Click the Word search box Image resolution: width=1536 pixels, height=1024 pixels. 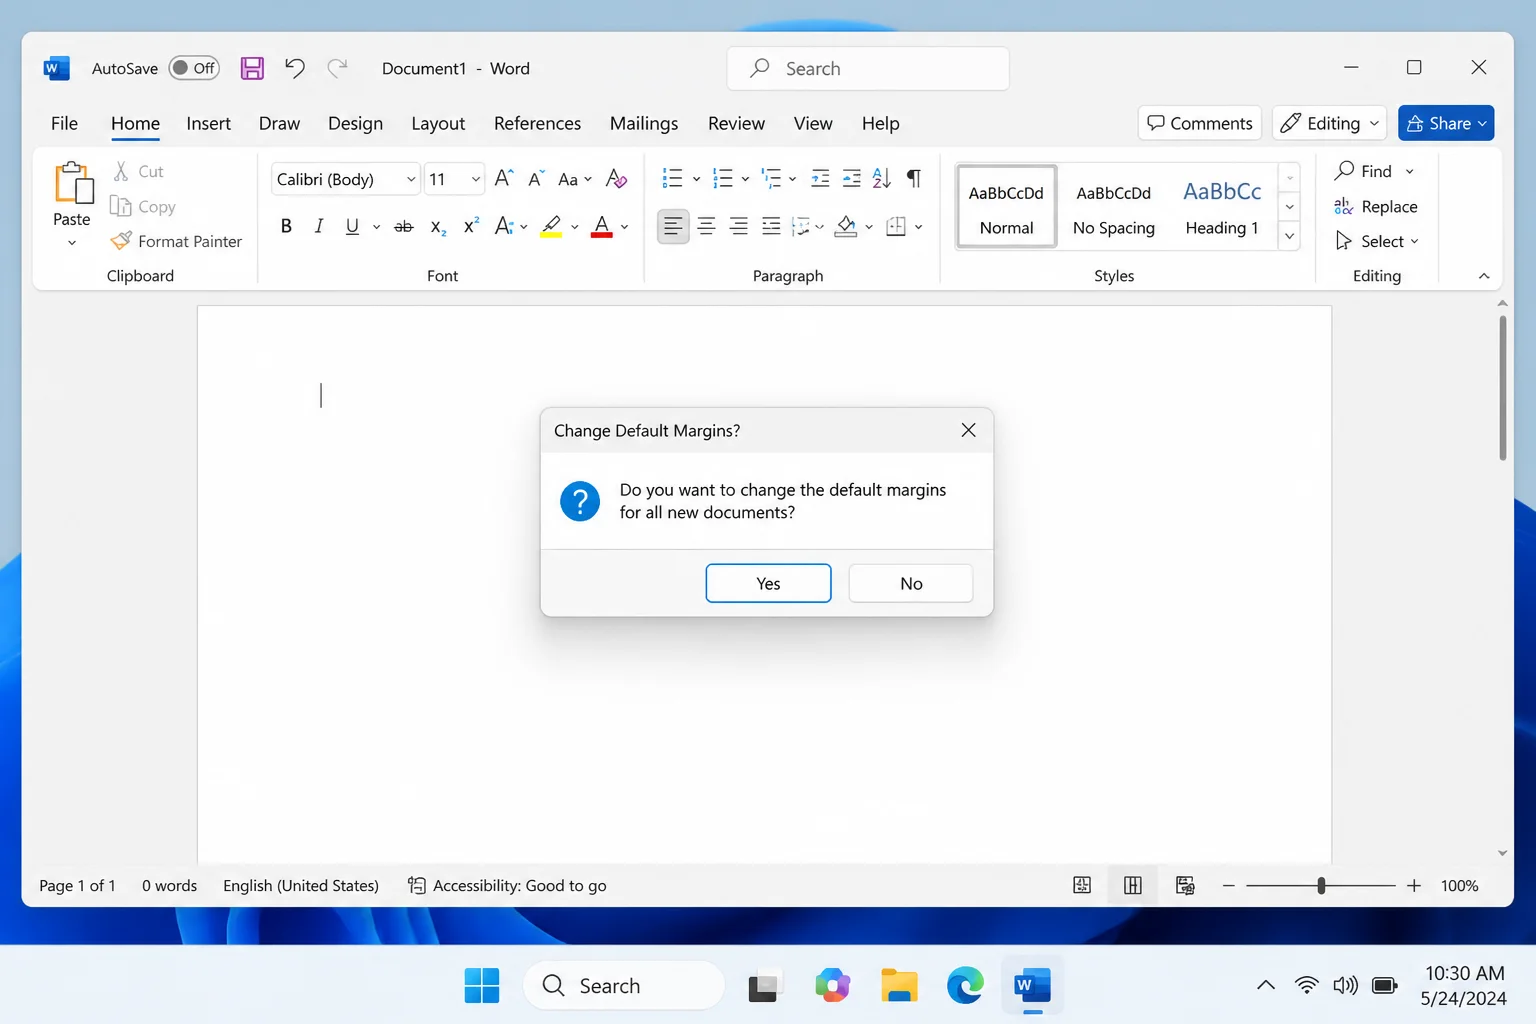[868, 68]
